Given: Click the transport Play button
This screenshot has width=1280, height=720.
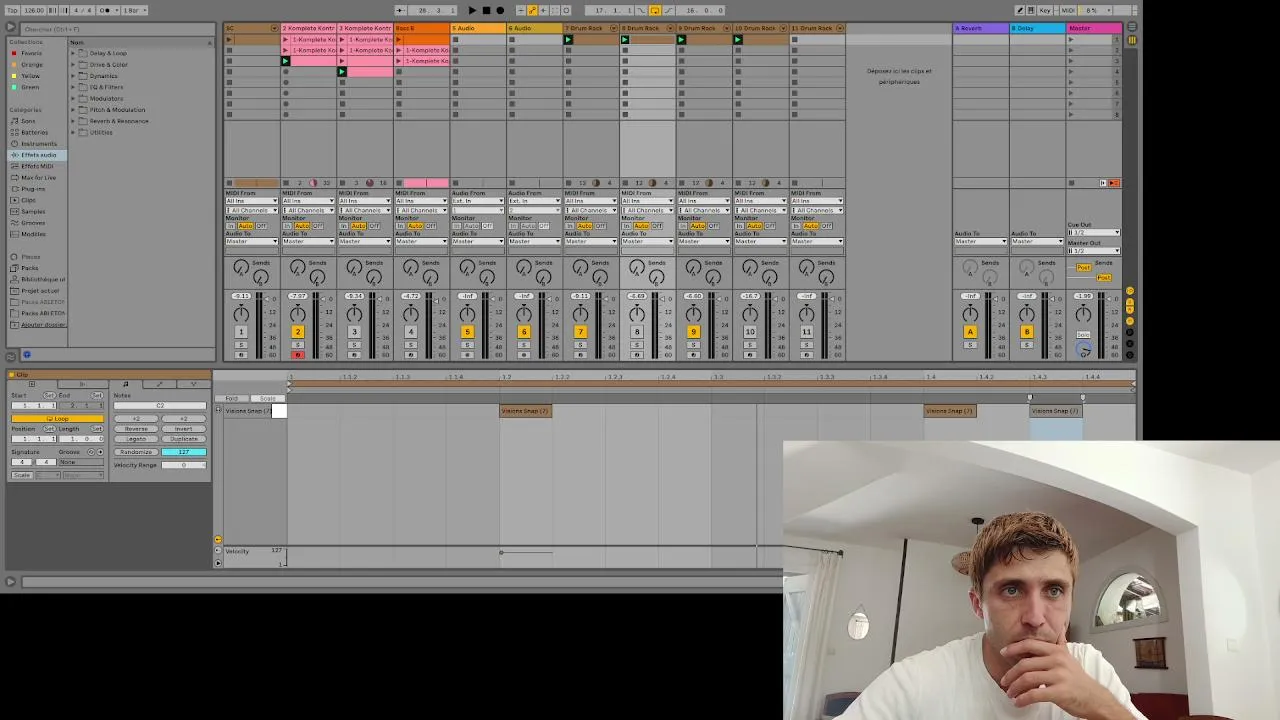Looking at the screenshot, I should [x=472, y=10].
